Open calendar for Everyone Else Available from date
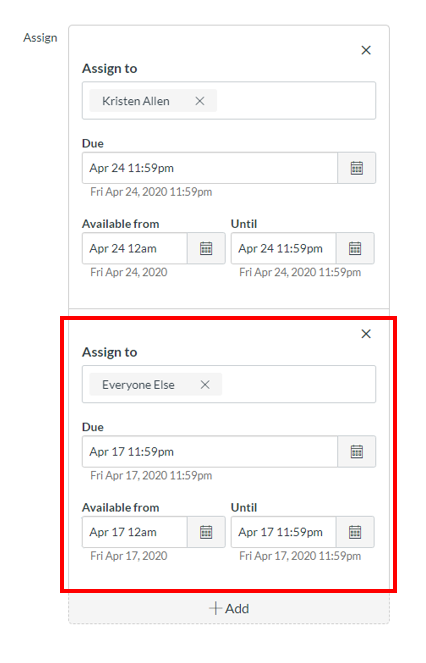Viewport: 426px width, 663px height. tap(206, 532)
